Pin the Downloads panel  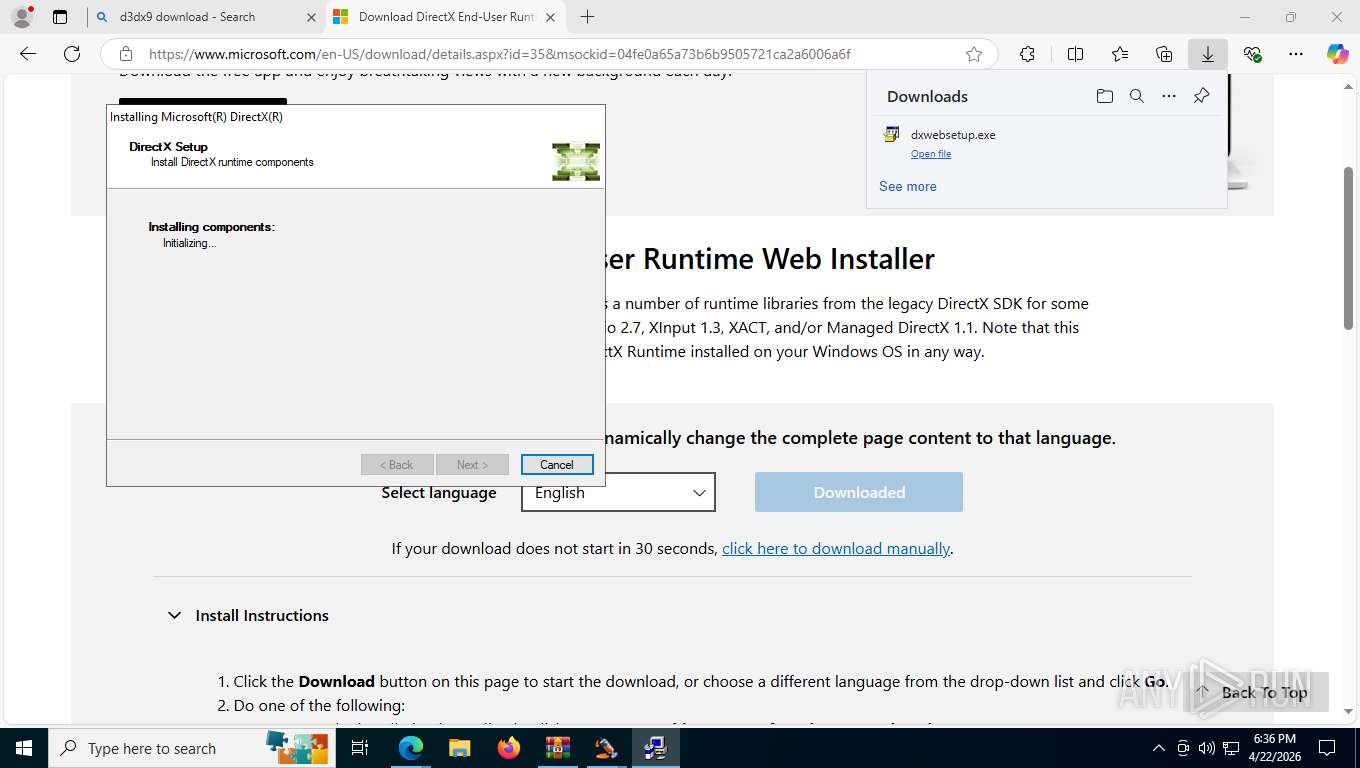click(x=1202, y=96)
